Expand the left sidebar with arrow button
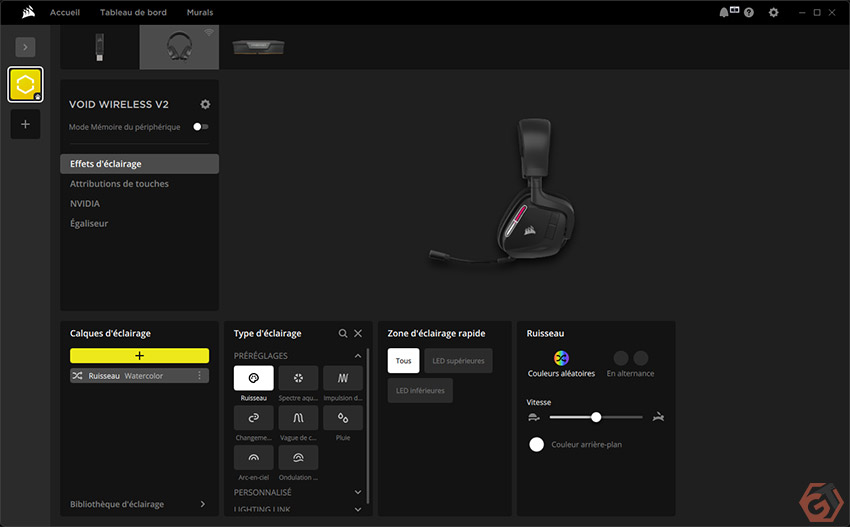Viewport: 850px width, 527px height. [x=25, y=46]
